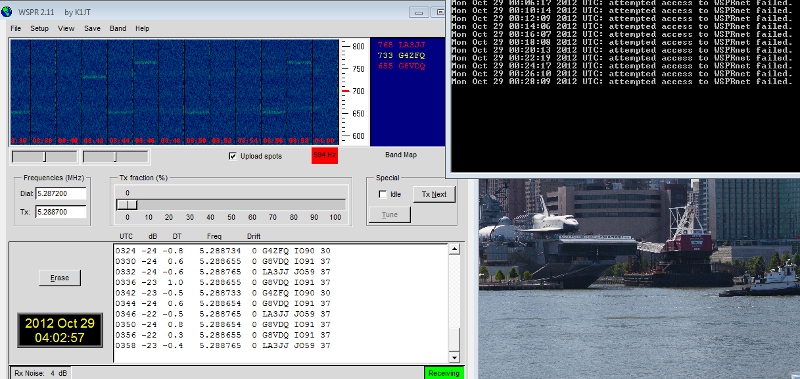Click the 0336 G8VDQ decode row

click(x=223, y=283)
